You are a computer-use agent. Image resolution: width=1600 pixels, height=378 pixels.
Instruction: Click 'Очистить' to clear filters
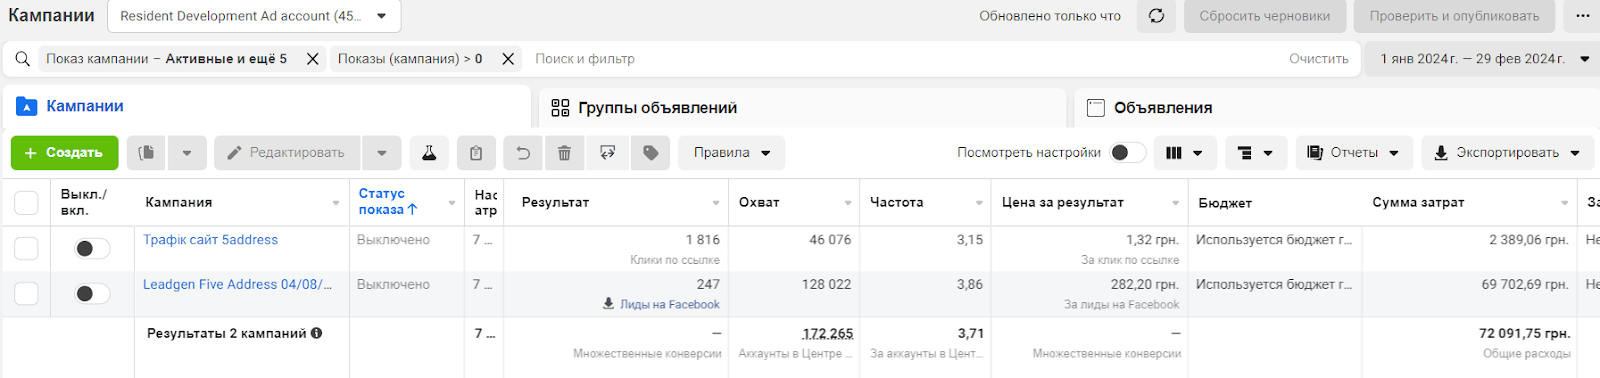[1318, 59]
